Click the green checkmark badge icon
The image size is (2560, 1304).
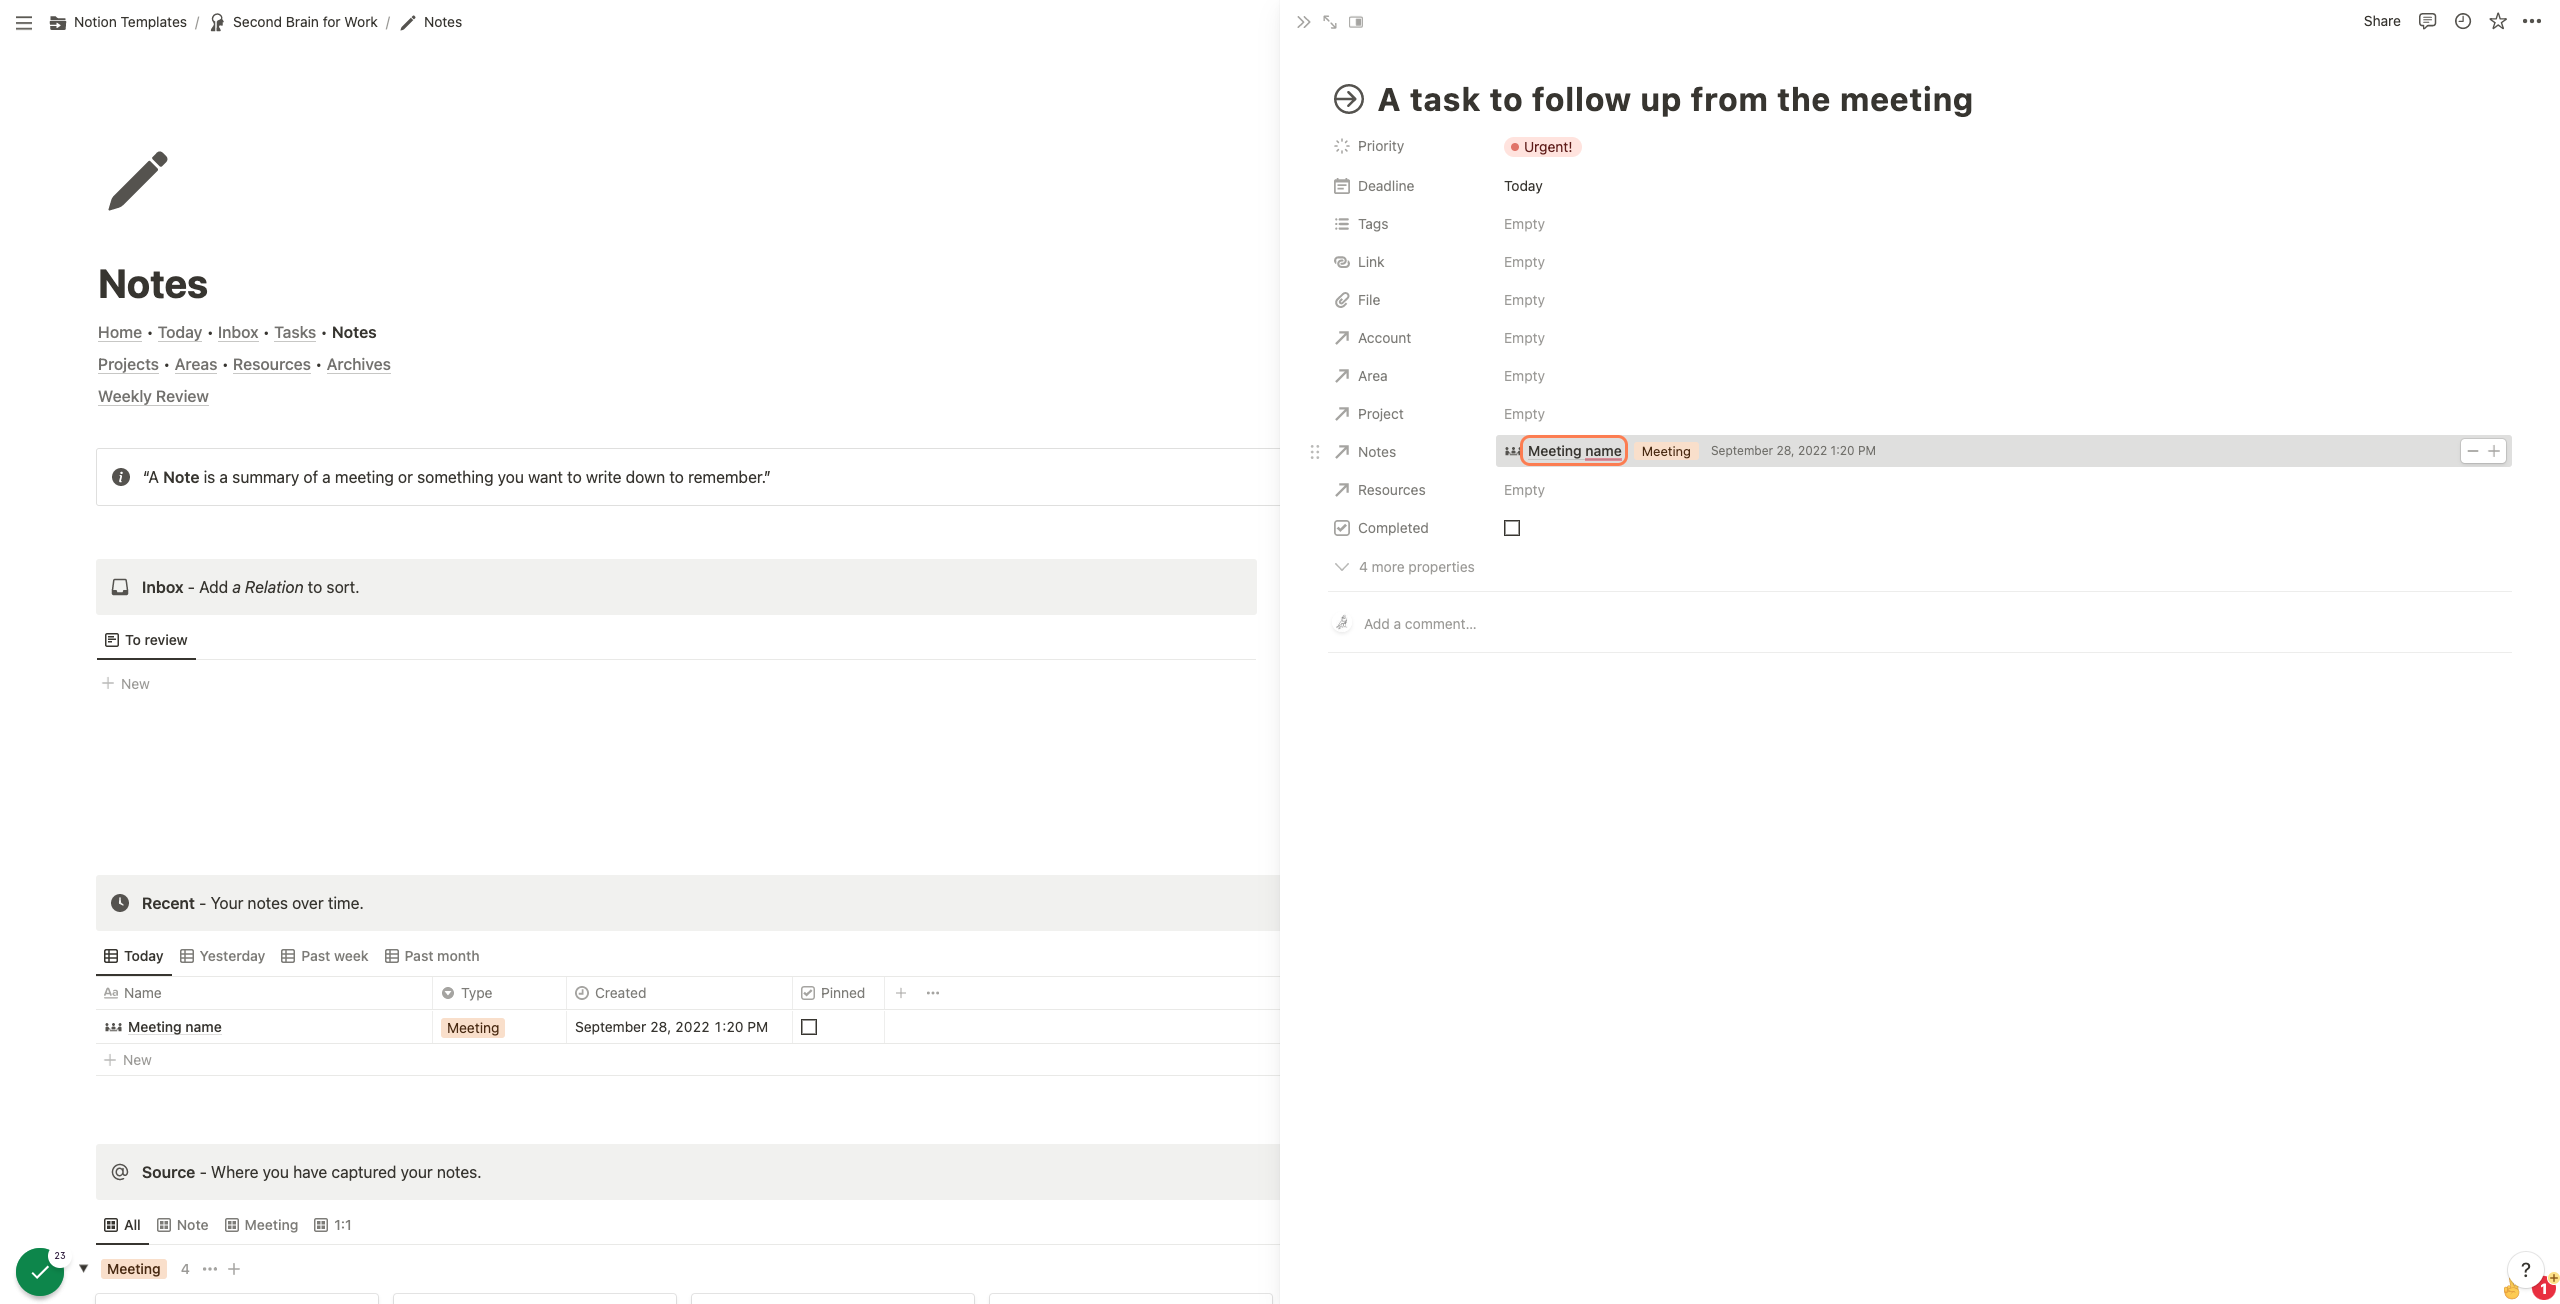[x=40, y=1272]
